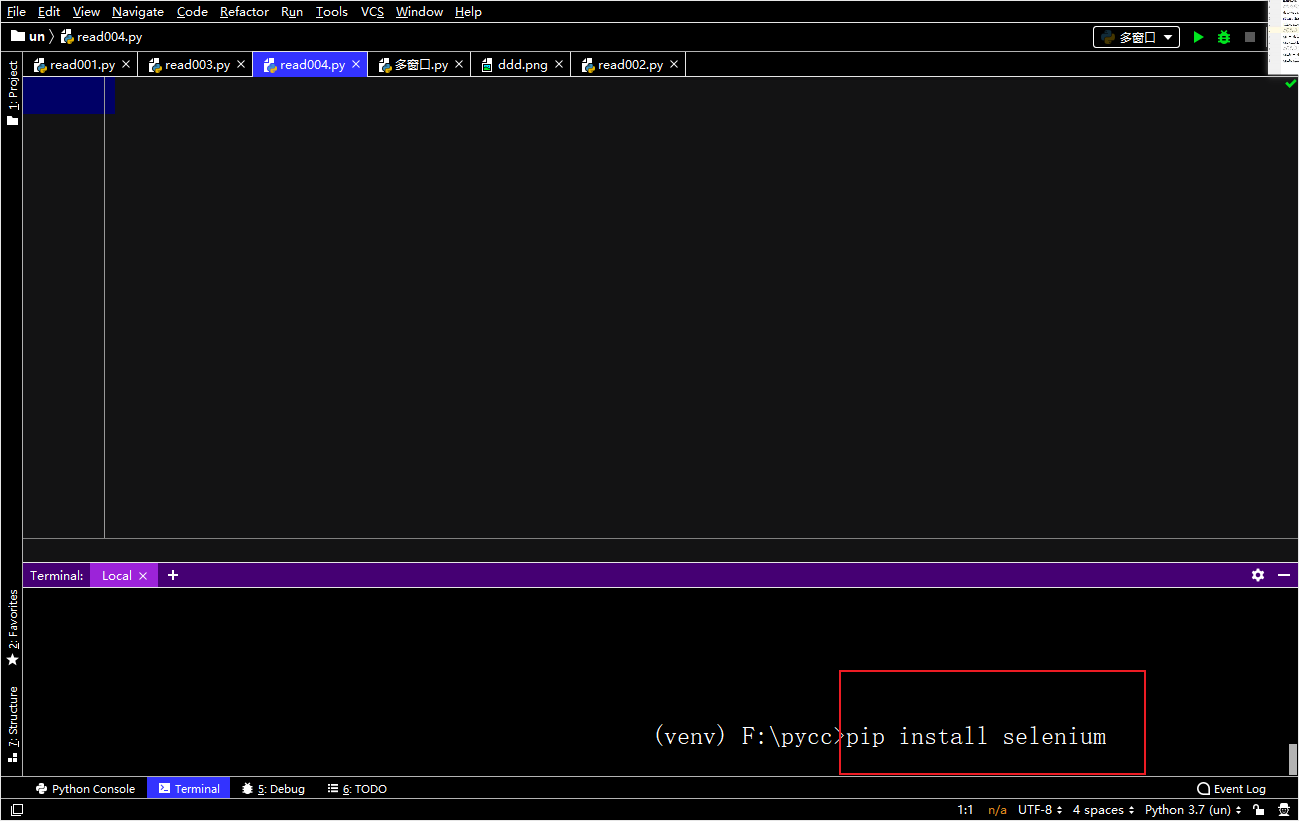This screenshot has width=1299, height=821.
Task: Click the 1:1 cursor position in status bar
Action: [965, 810]
